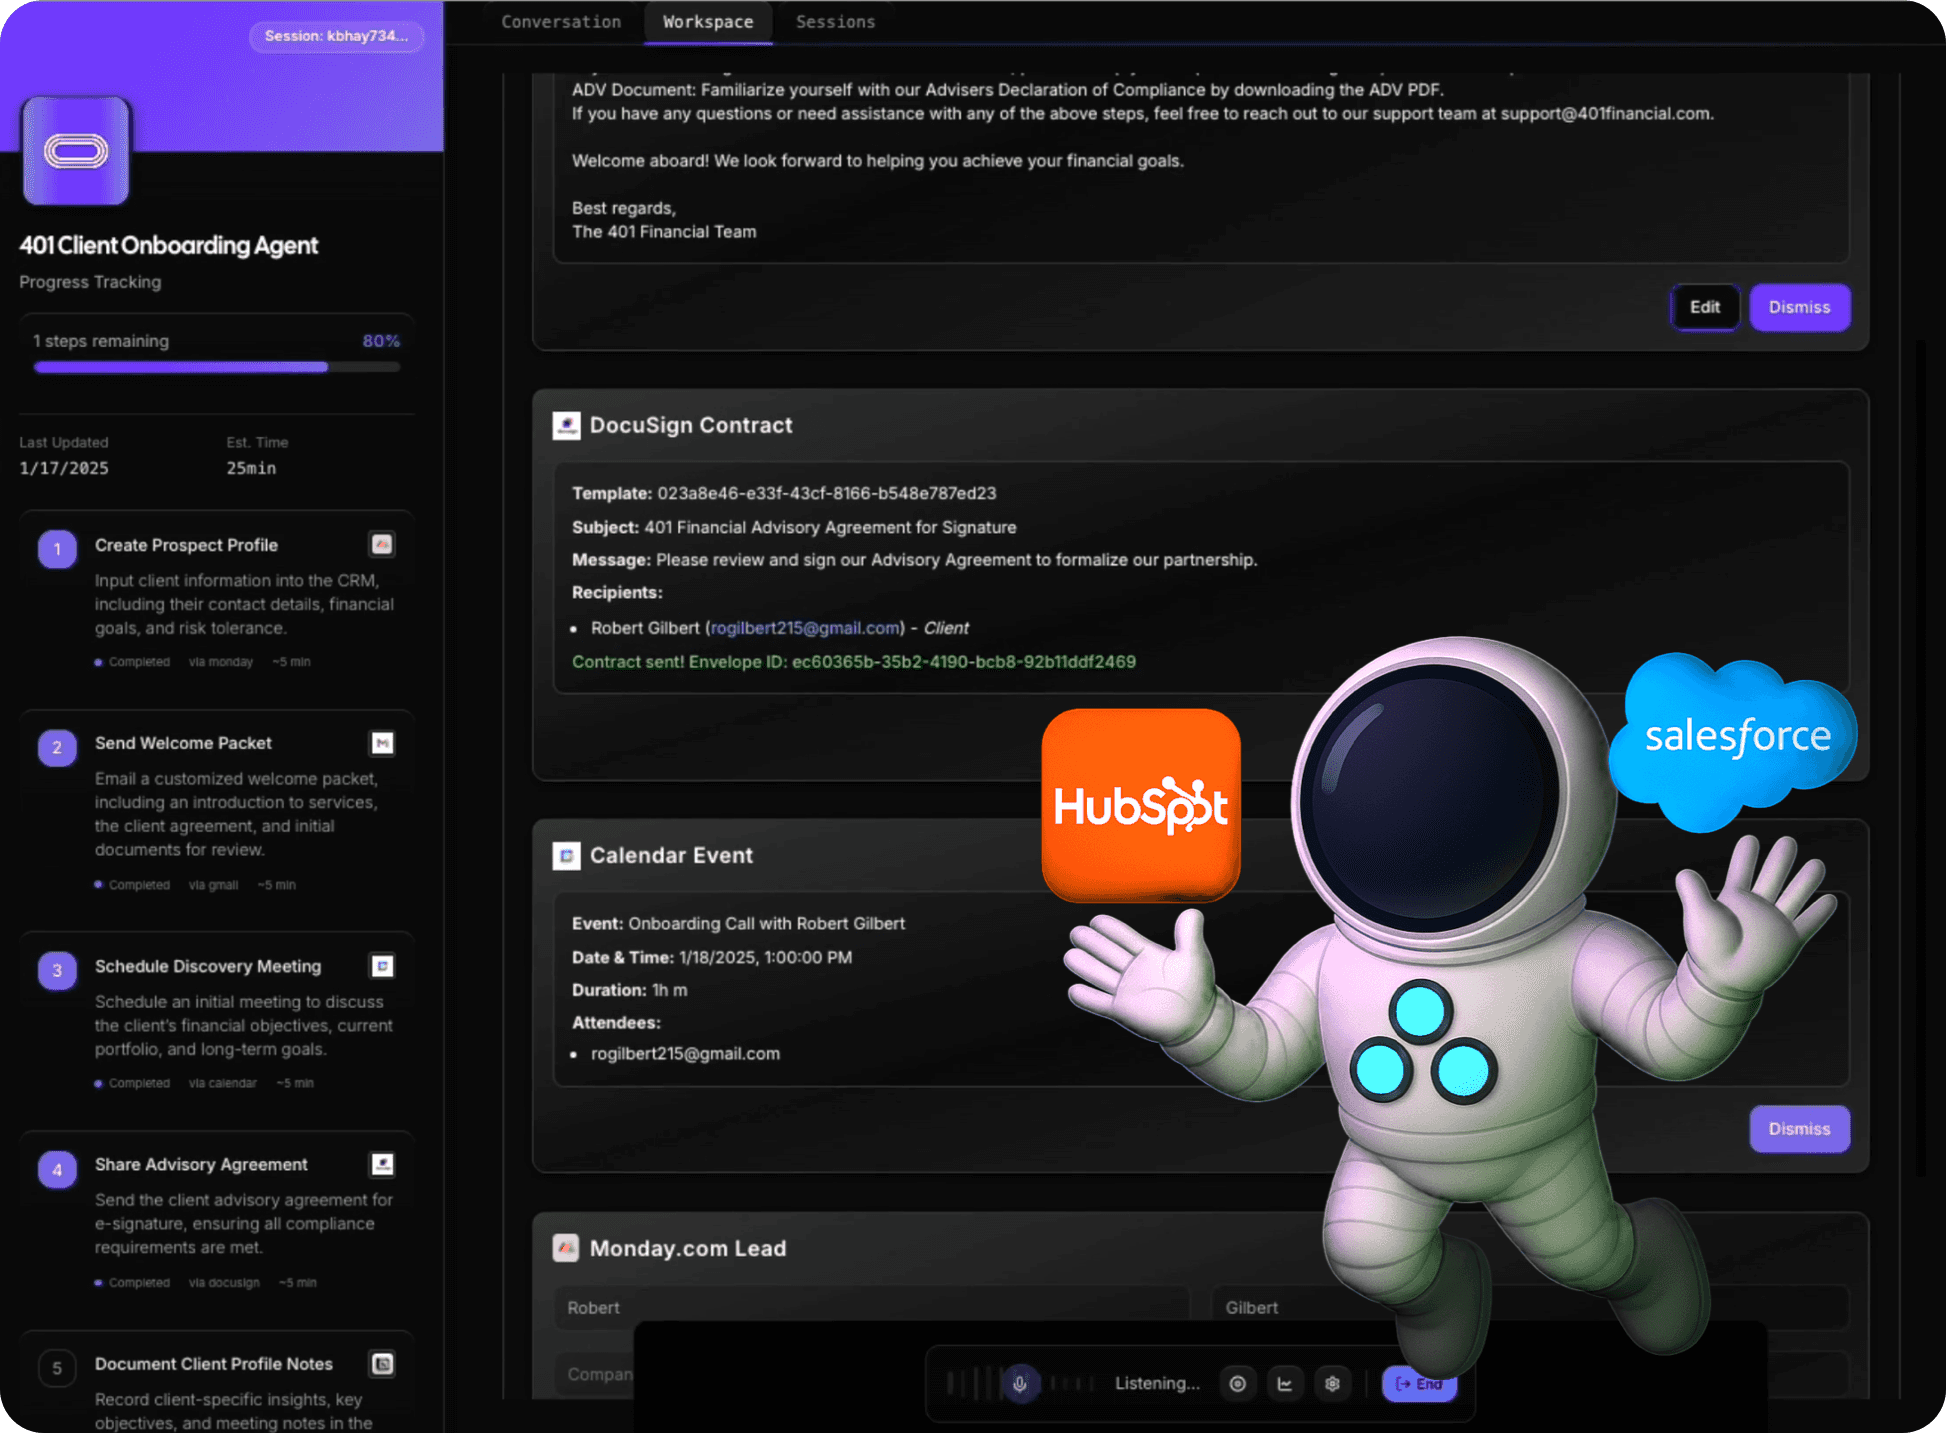The height and width of the screenshot is (1433, 1946).
Task: Click the Duration '1h m' line
Action: (x=629, y=990)
